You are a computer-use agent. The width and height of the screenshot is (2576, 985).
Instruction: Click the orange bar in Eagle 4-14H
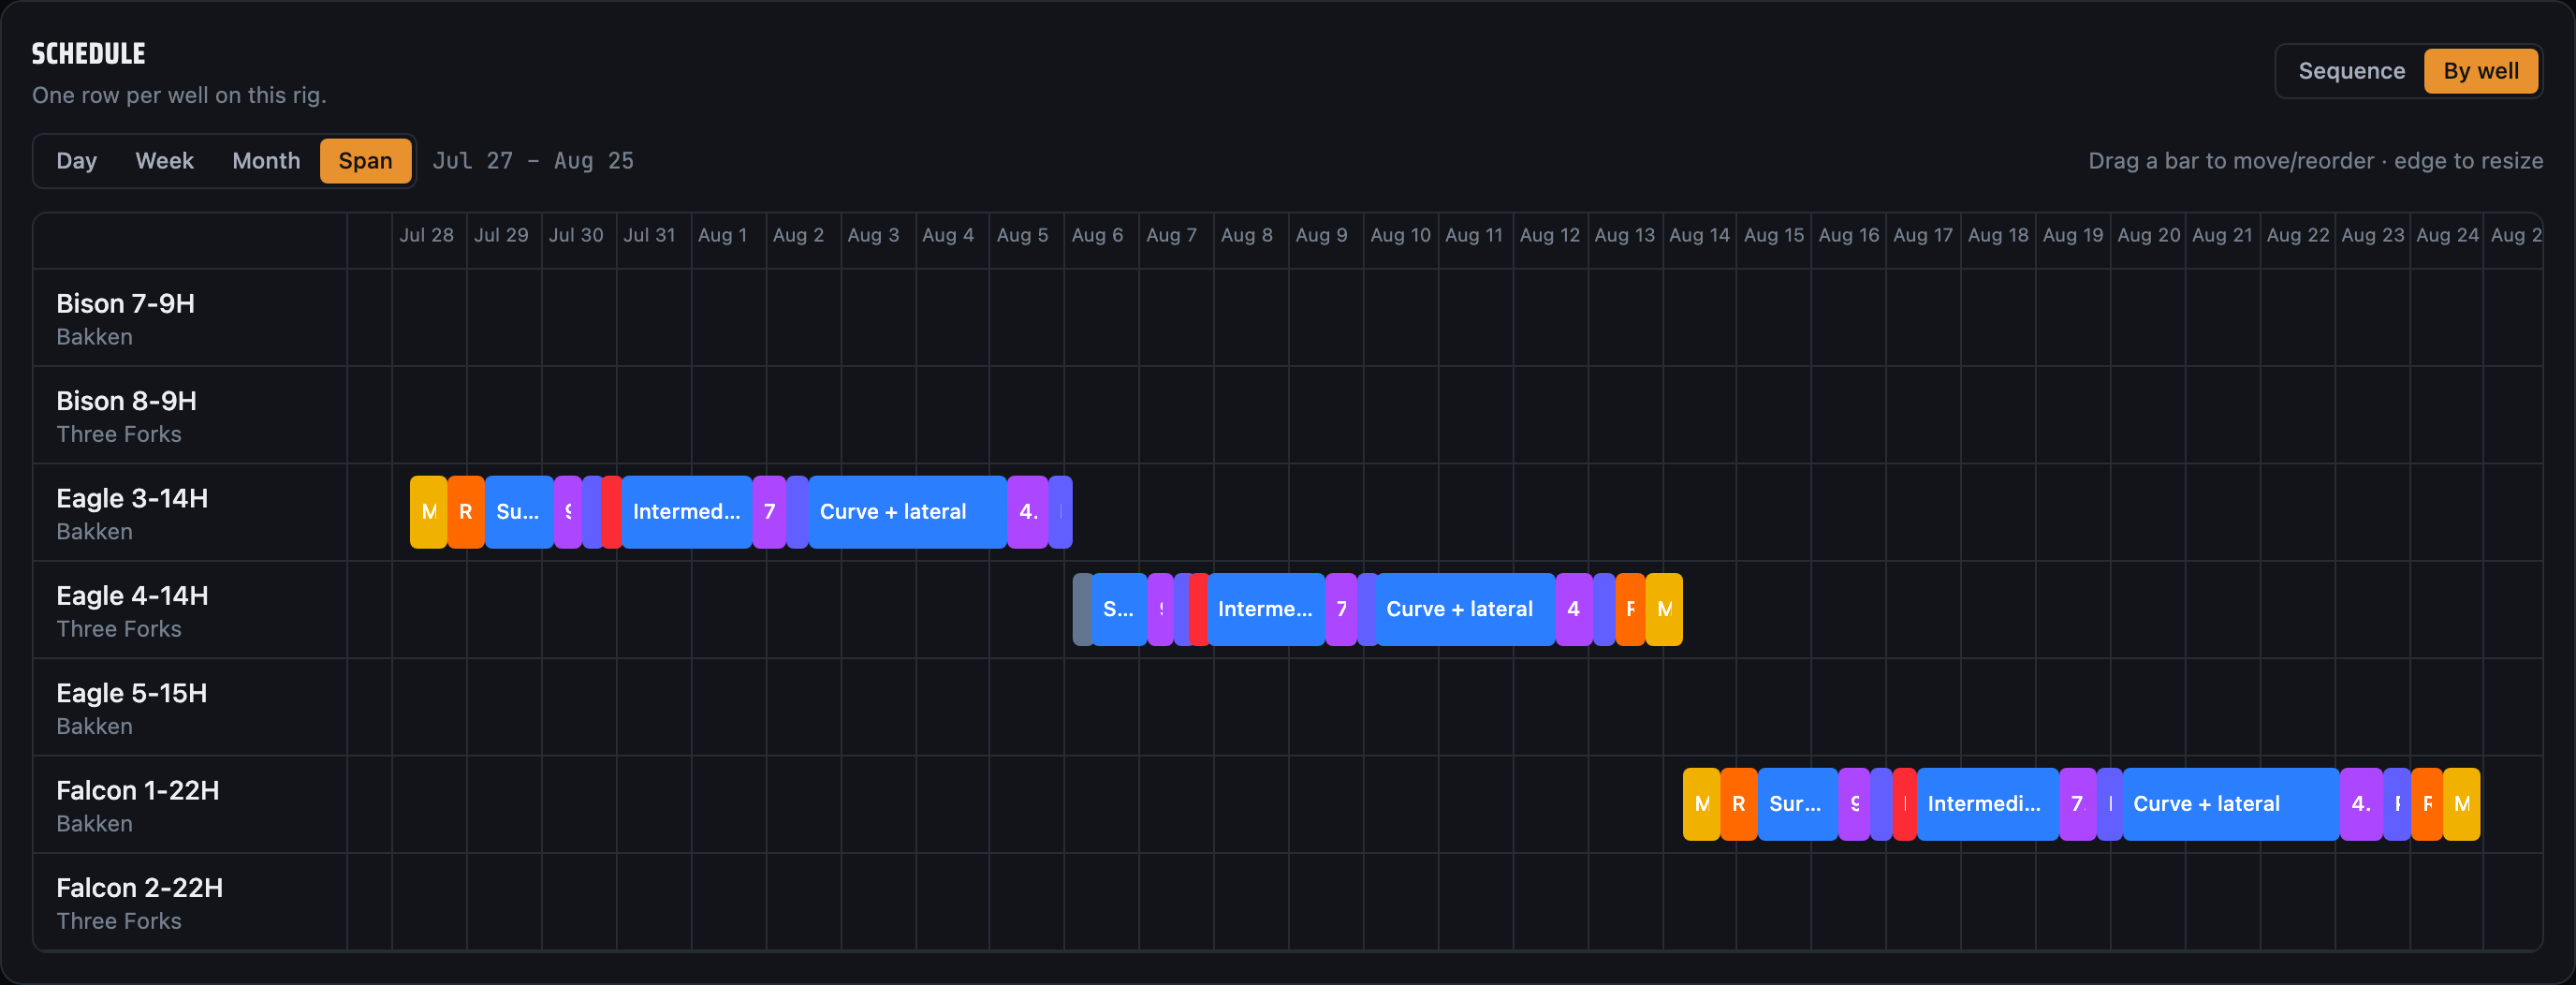click(x=1630, y=610)
